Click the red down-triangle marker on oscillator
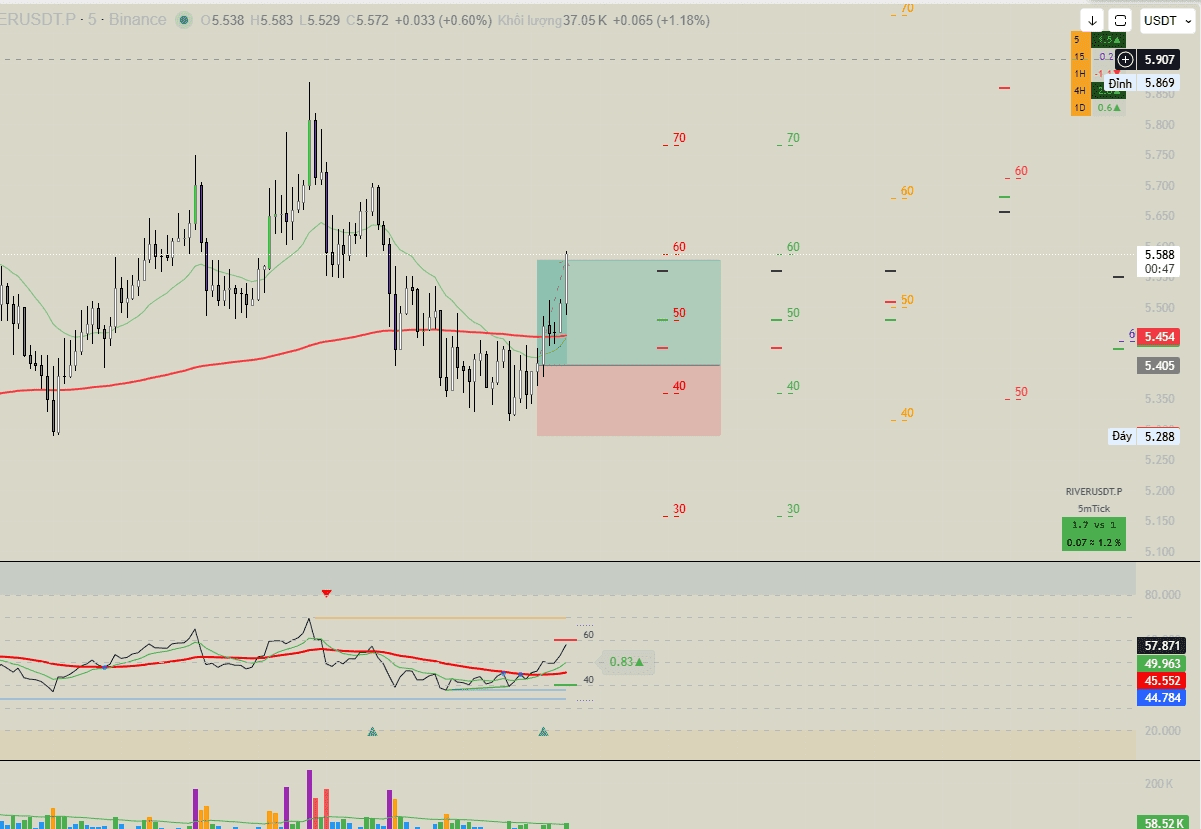 (326, 593)
